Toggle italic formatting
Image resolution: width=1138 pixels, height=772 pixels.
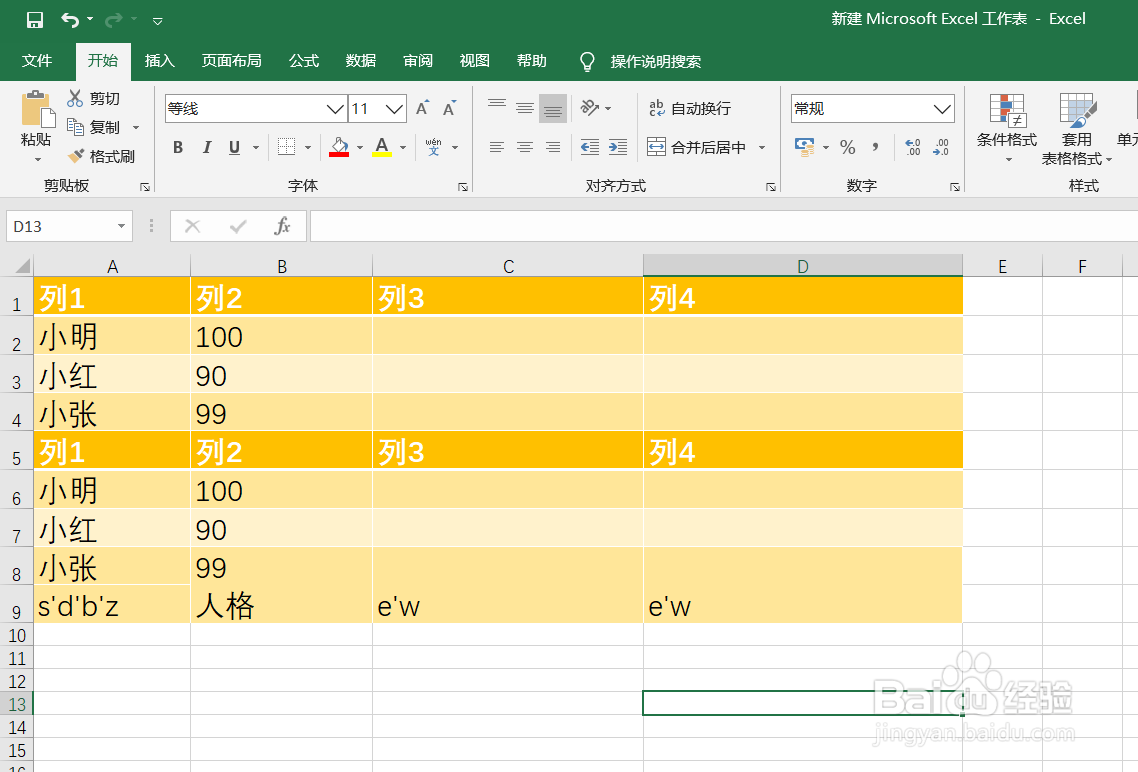207,147
